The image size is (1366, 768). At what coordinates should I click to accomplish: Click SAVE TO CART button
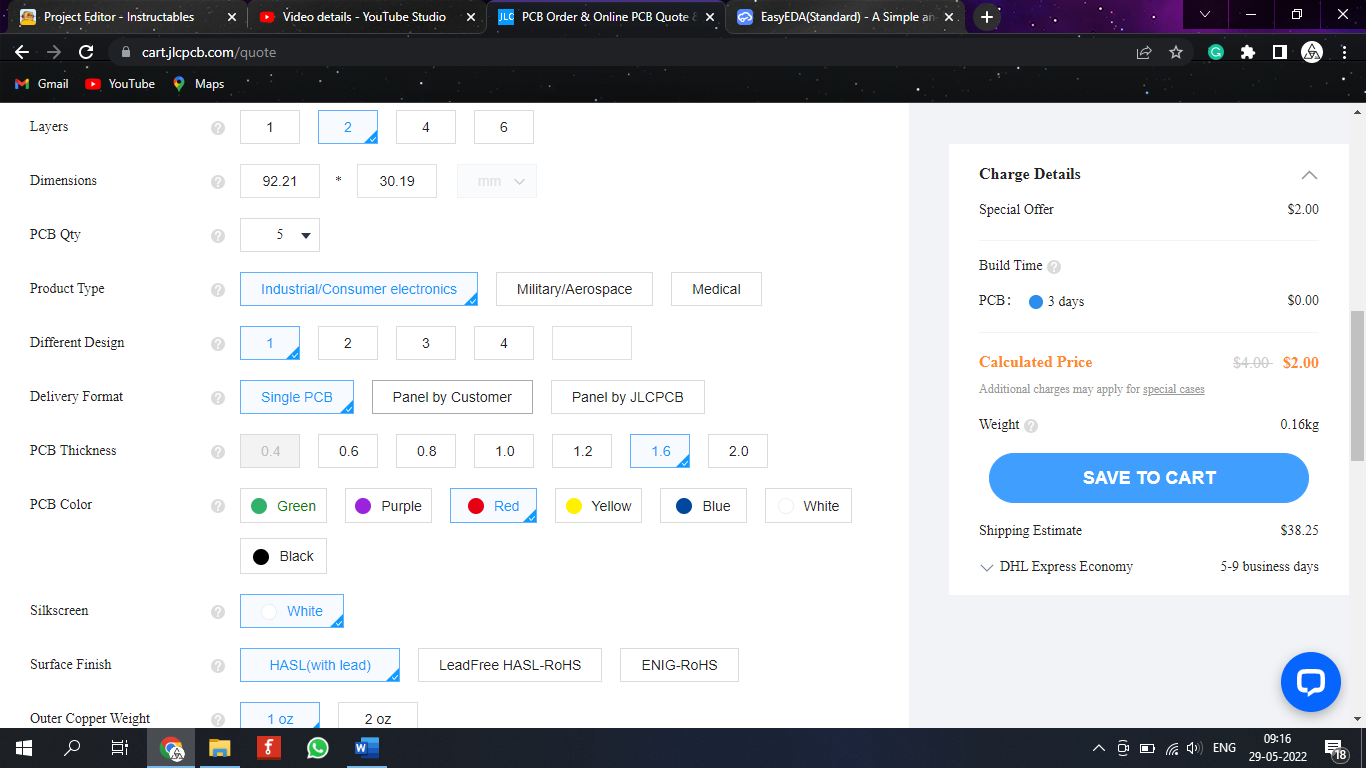[1149, 478]
